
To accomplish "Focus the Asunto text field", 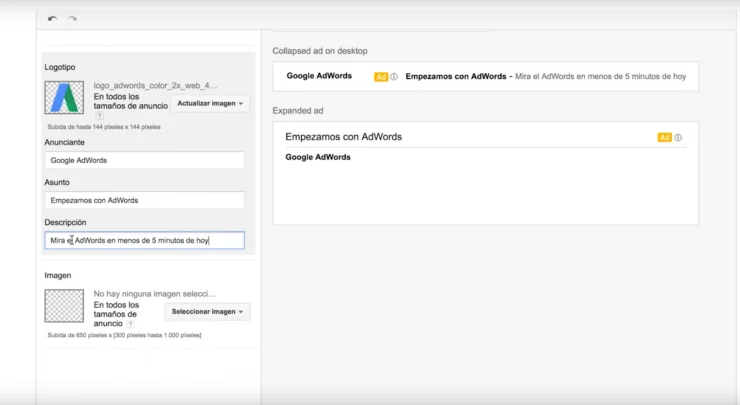I will (x=144, y=200).
